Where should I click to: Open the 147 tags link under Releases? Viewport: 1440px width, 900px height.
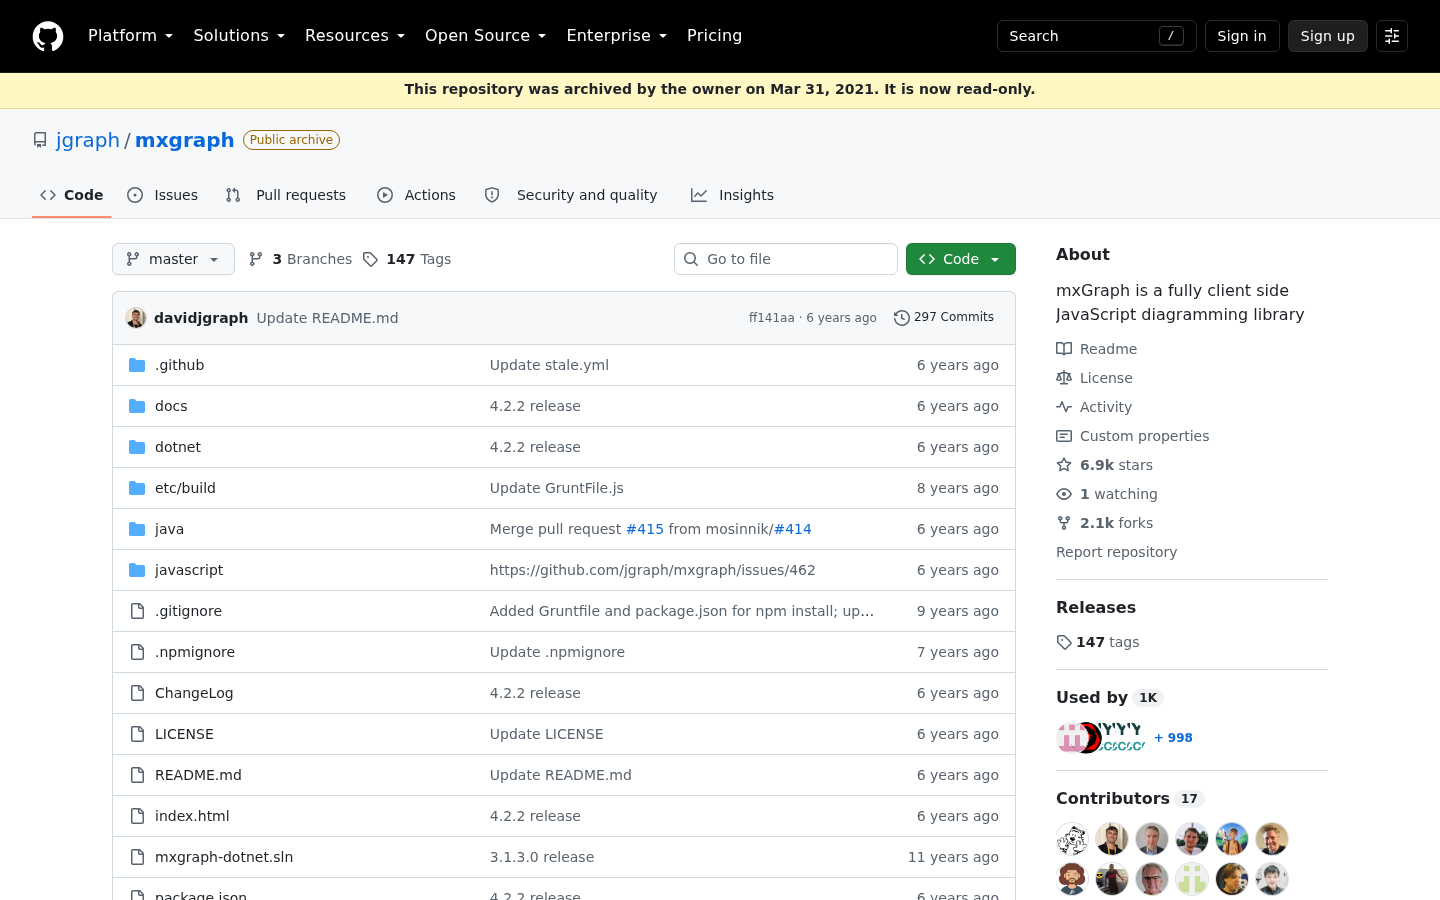[x=1098, y=642]
